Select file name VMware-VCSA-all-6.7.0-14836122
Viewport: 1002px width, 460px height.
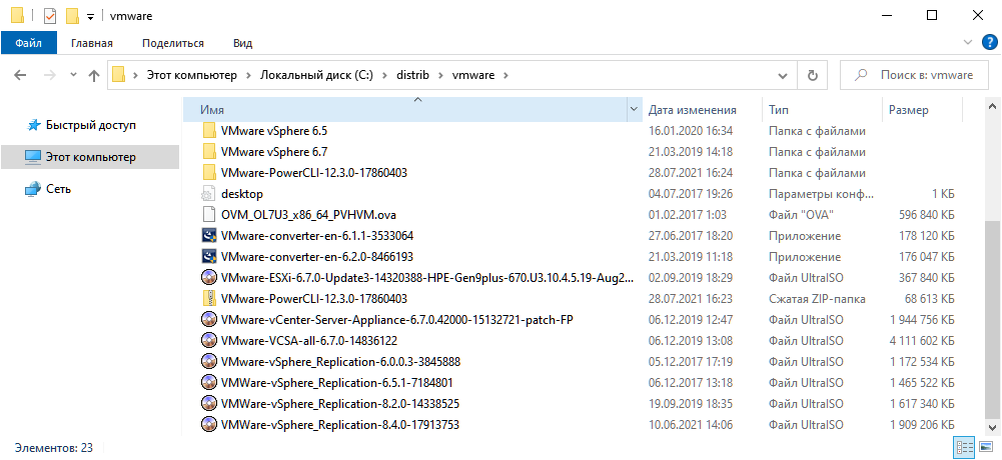coord(309,341)
